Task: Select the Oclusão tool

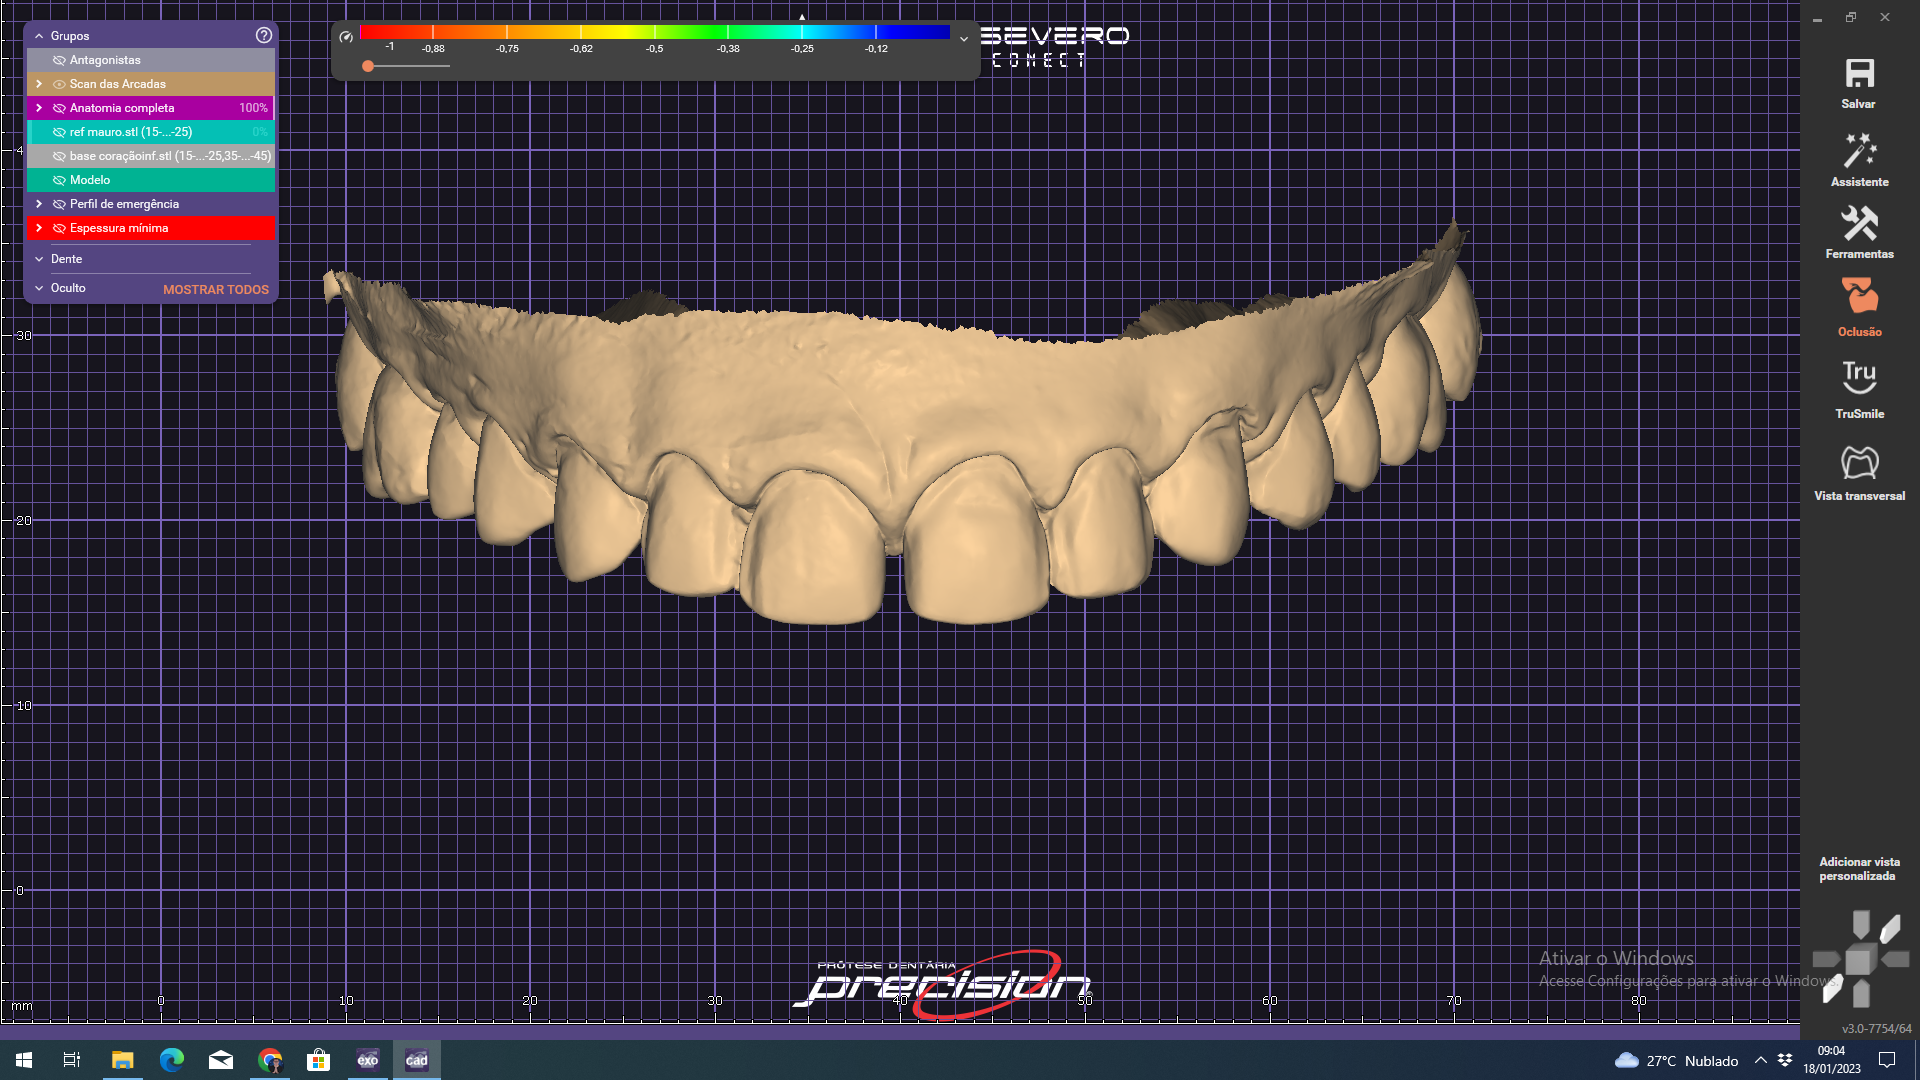Action: pyautogui.click(x=1859, y=298)
